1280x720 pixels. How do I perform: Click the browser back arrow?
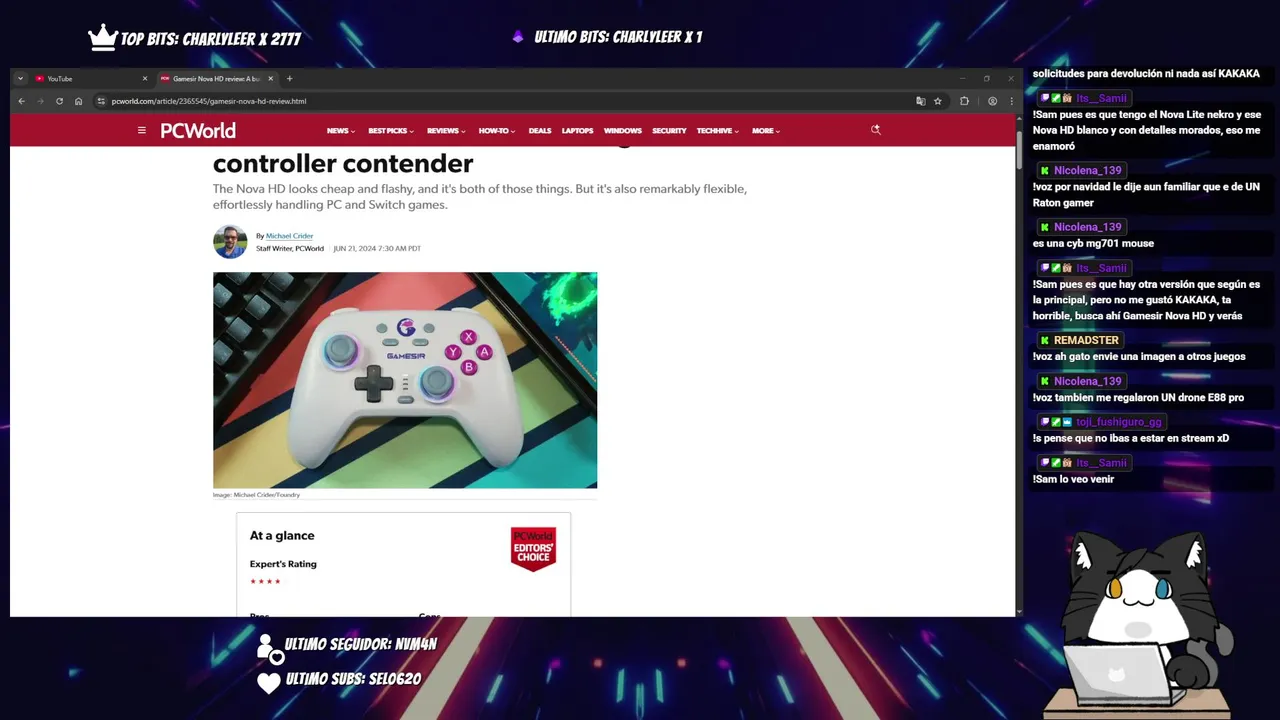(x=21, y=101)
